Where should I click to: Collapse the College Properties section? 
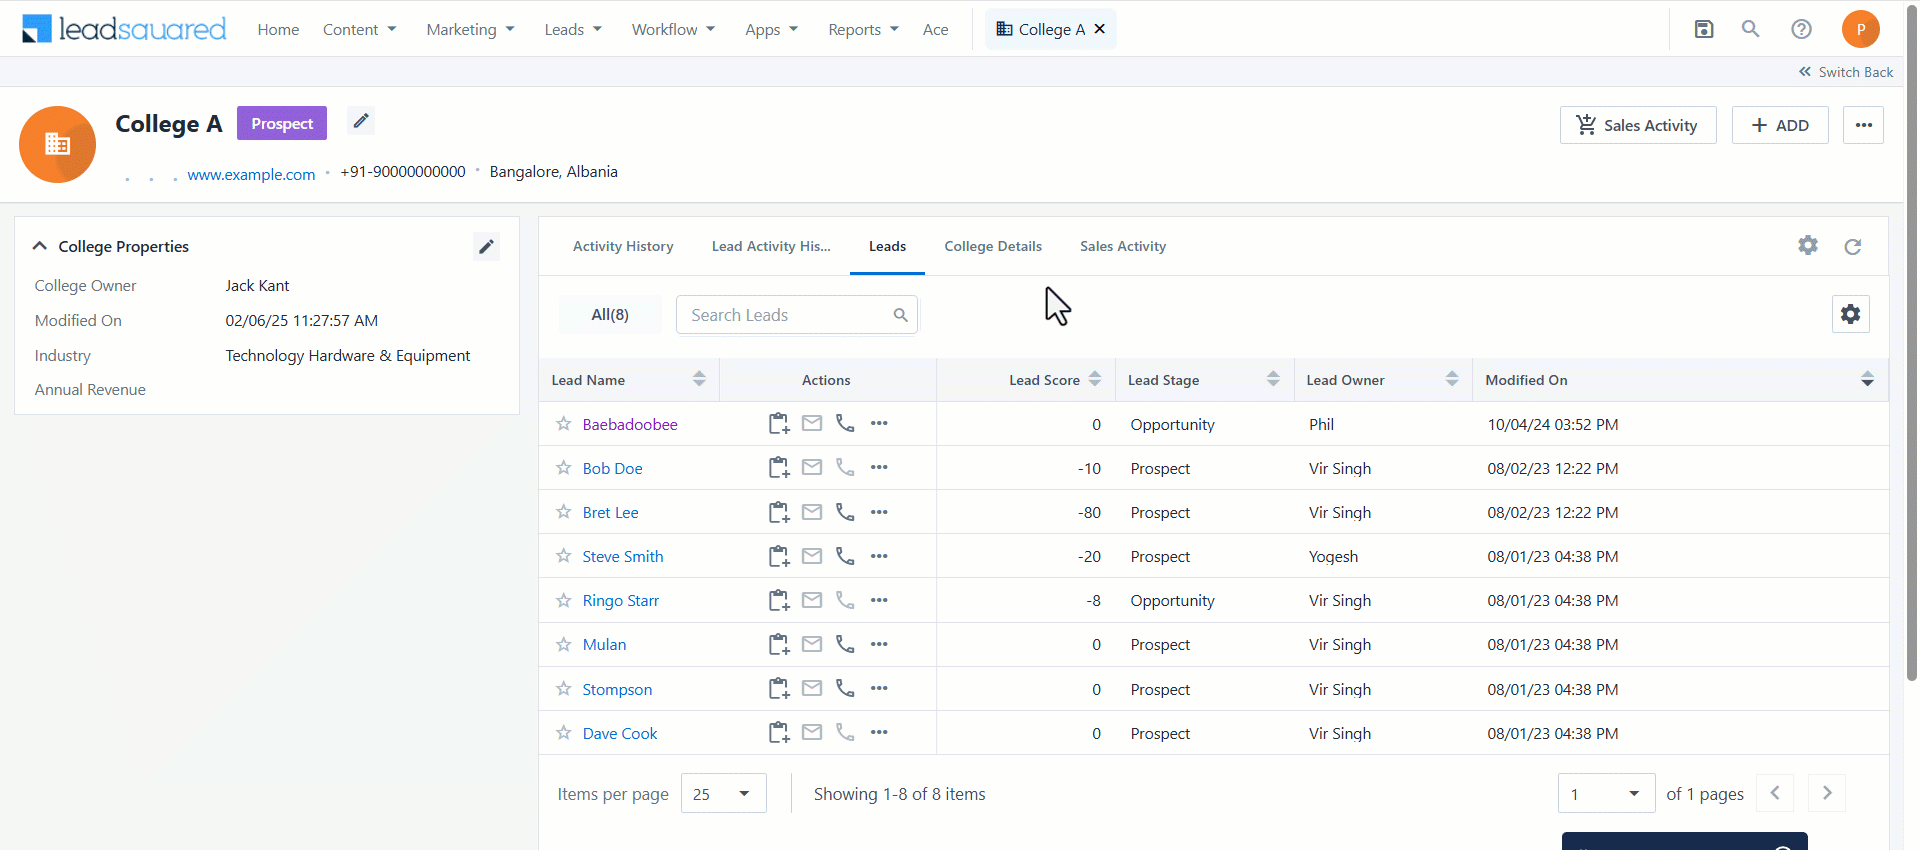[40, 246]
